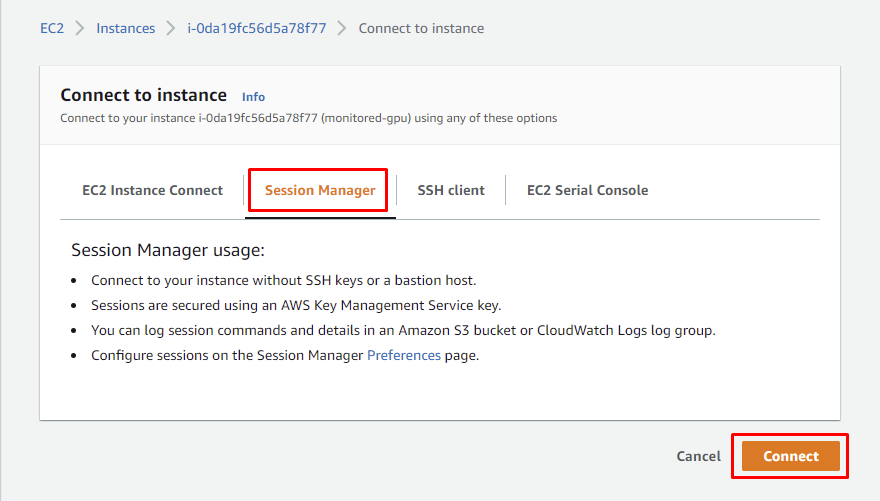
Task: Select text about Amazon S3 bucket logging
Action: pos(404,330)
